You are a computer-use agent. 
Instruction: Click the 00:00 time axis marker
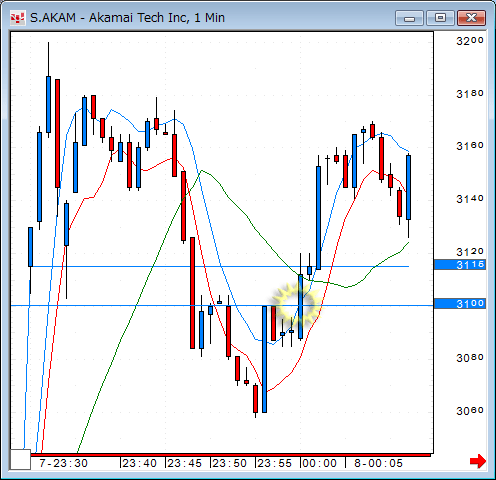tap(319, 463)
